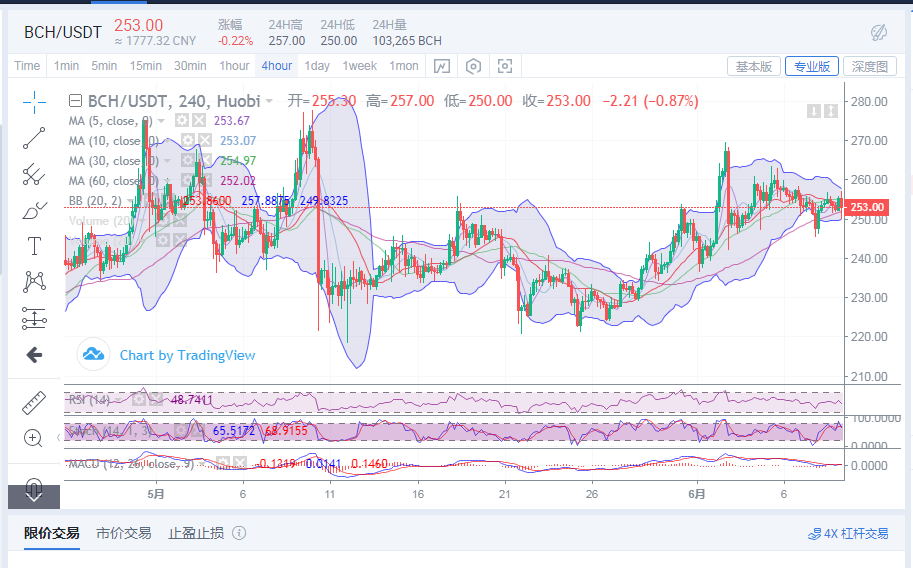Select the Text annotation tool

pos(34,246)
